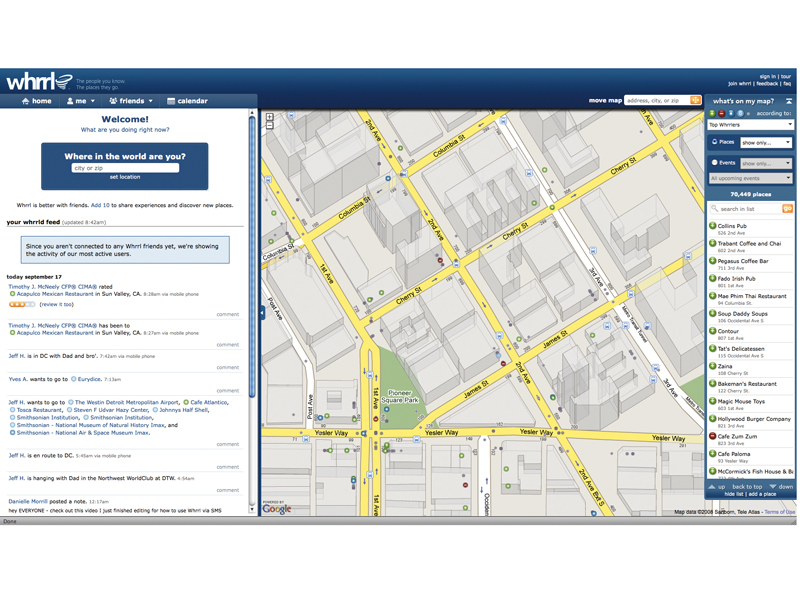Click the green icon beside Tat's Delicatessen

tap(712, 348)
